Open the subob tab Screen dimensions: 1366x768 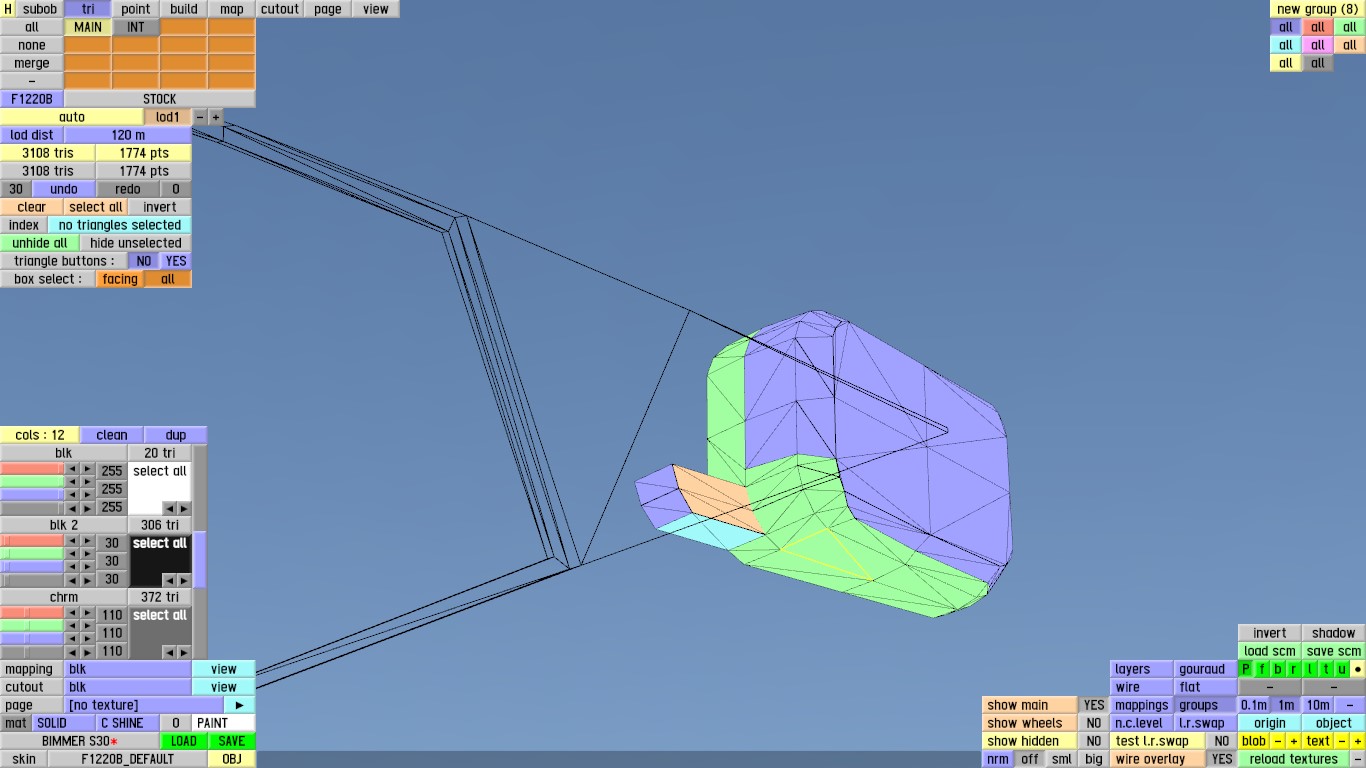click(x=40, y=9)
